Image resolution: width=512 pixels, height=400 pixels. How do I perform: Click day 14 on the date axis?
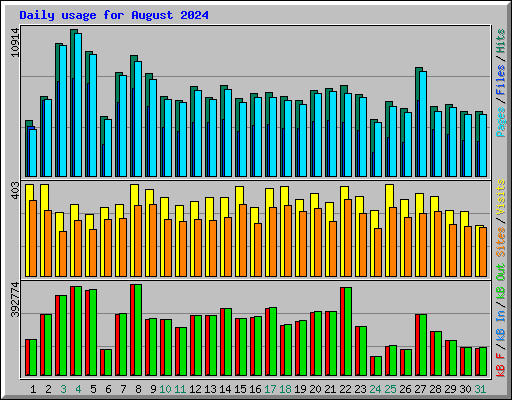pyautogui.click(x=225, y=389)
